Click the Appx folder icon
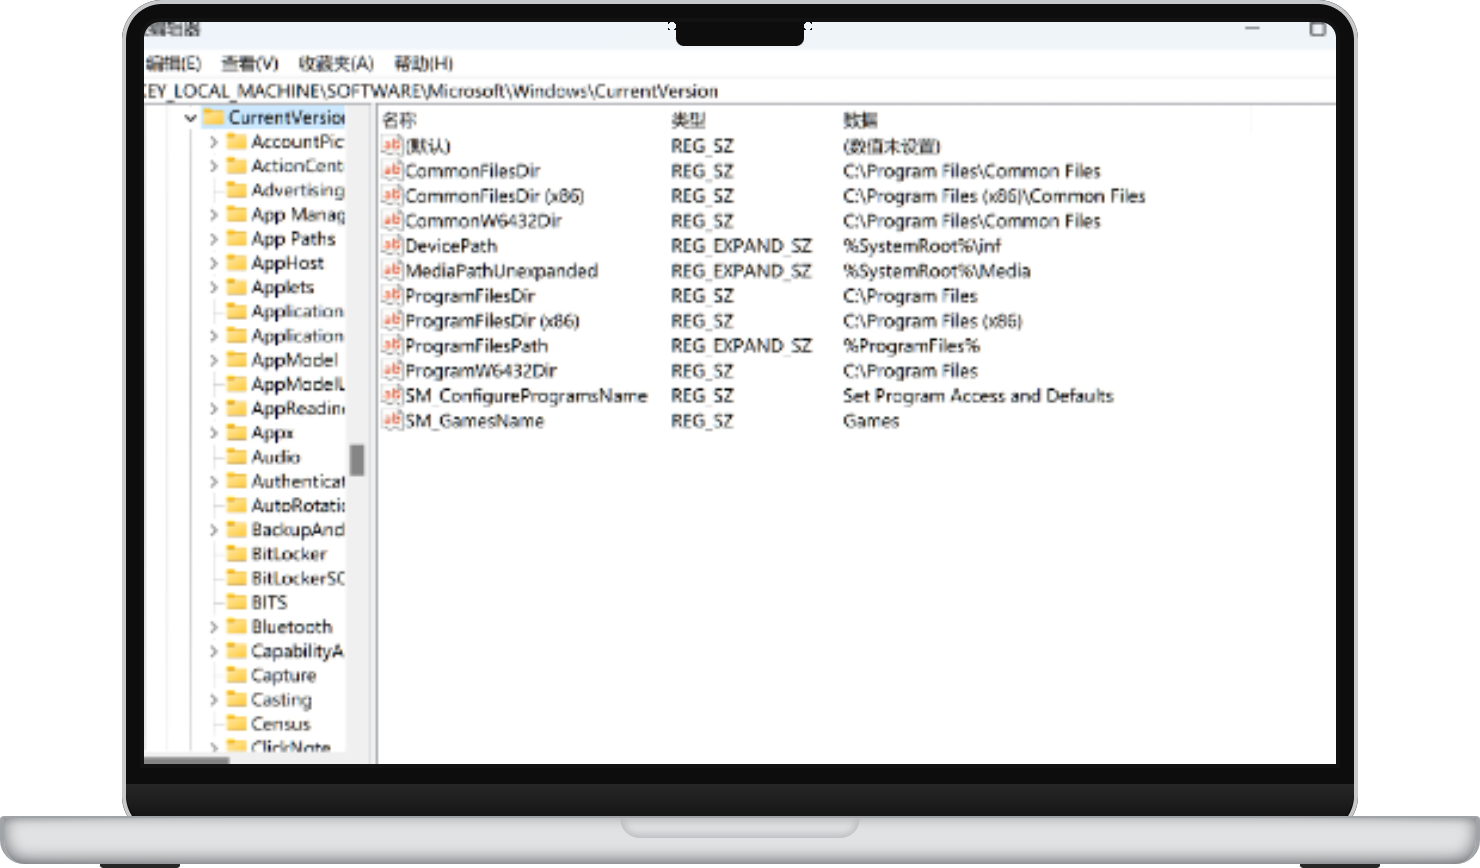The image size is (1480, 868). point(237,432)
